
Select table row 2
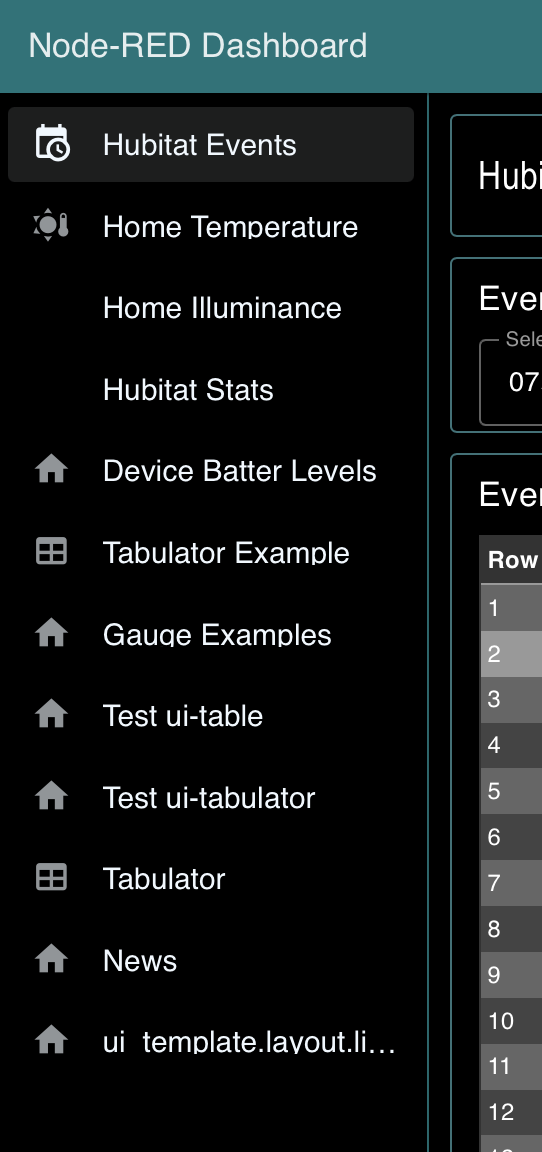coord(511,653)
